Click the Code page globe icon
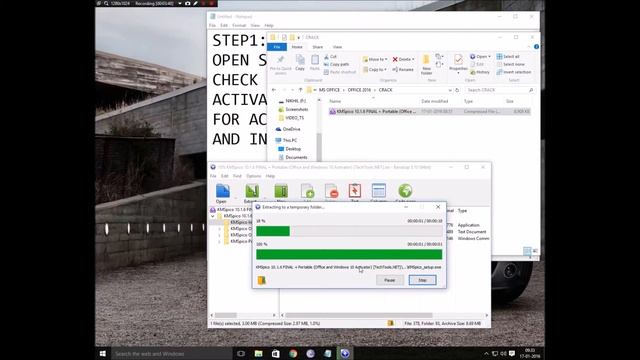640x360 pixels. coord(405,191)
